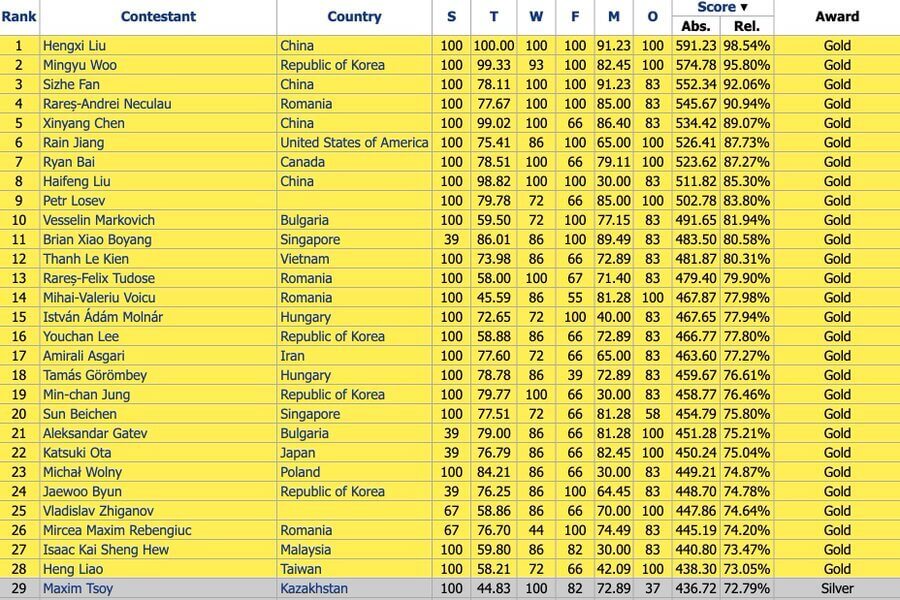Sort by task S column
900x600 pixels.
click(x=451, y=17)
